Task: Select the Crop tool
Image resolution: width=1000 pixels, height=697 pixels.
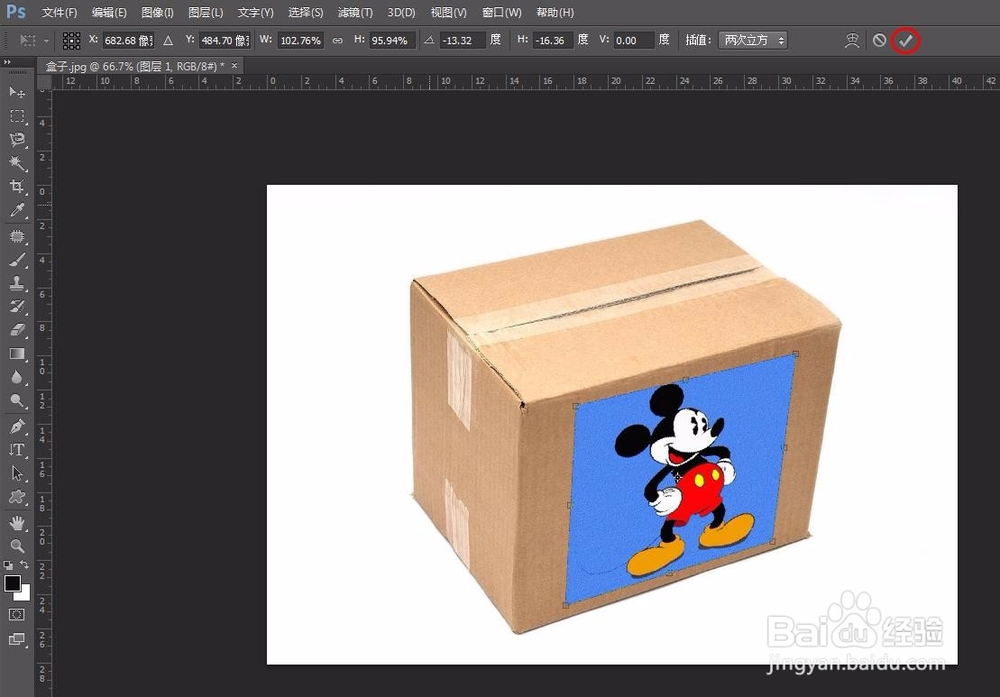Action: [x=17, y=186]
